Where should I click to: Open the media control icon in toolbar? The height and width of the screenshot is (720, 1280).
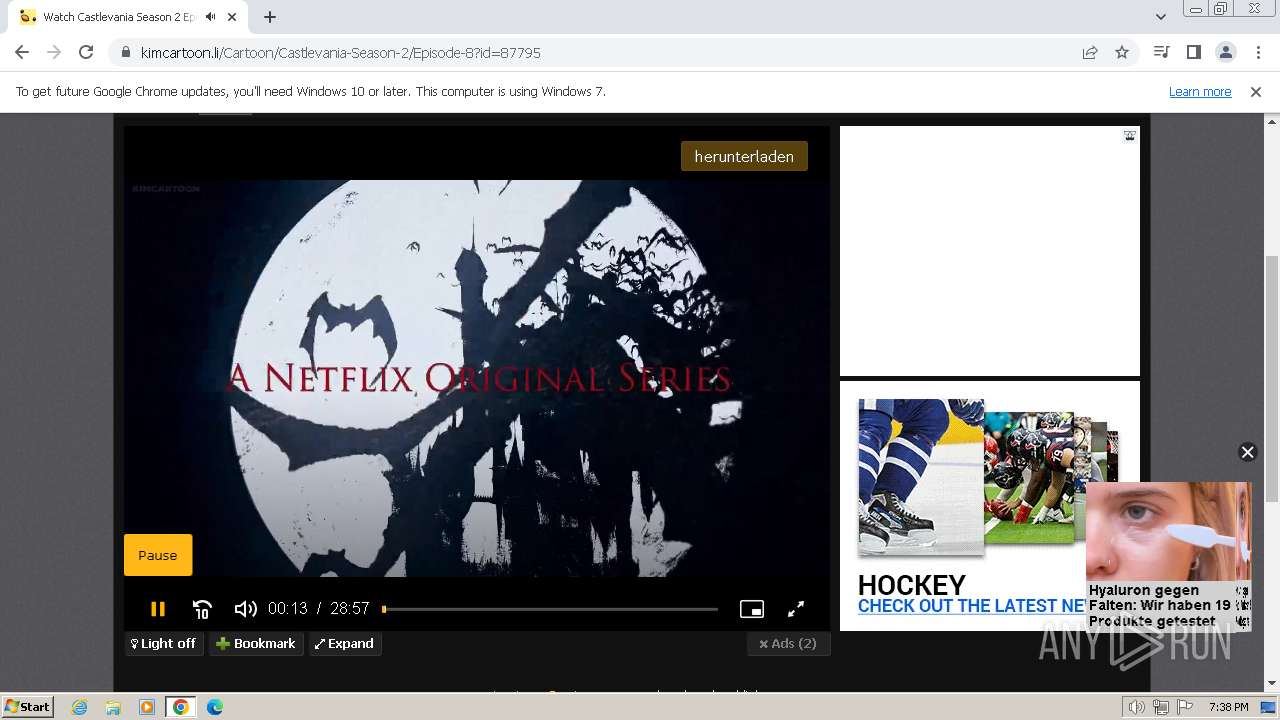1161,52
